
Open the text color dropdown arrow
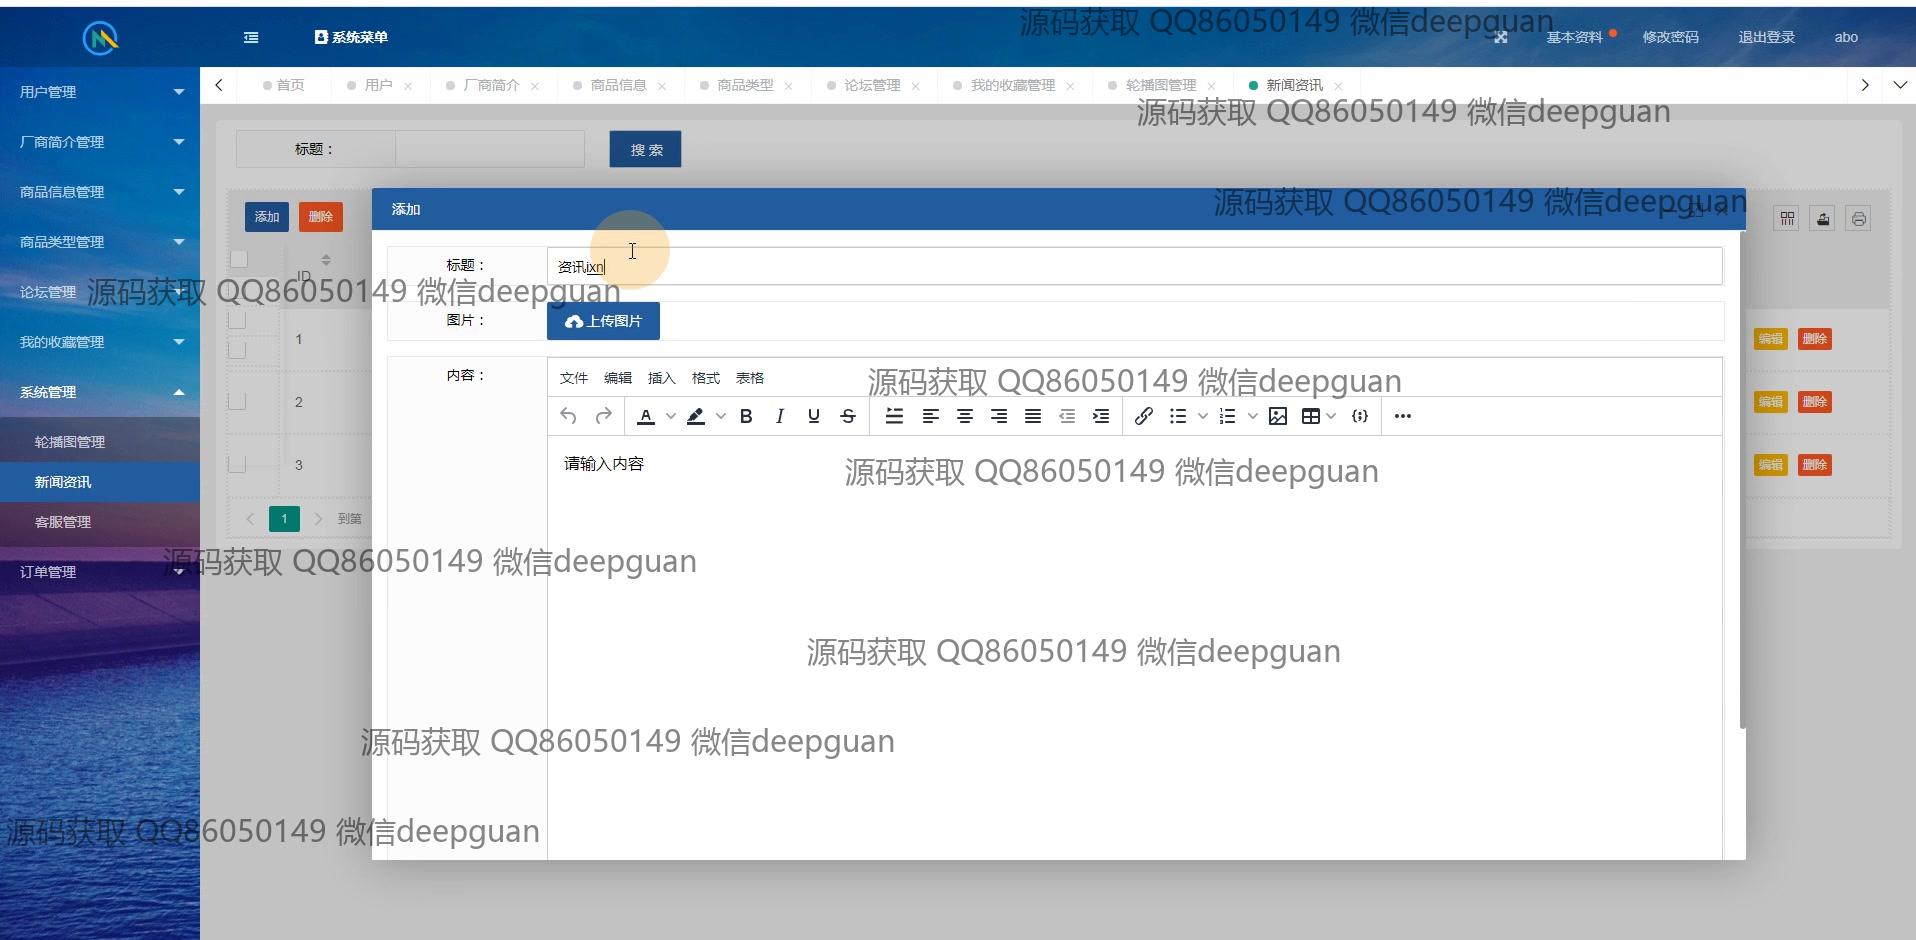coord(671,416)
